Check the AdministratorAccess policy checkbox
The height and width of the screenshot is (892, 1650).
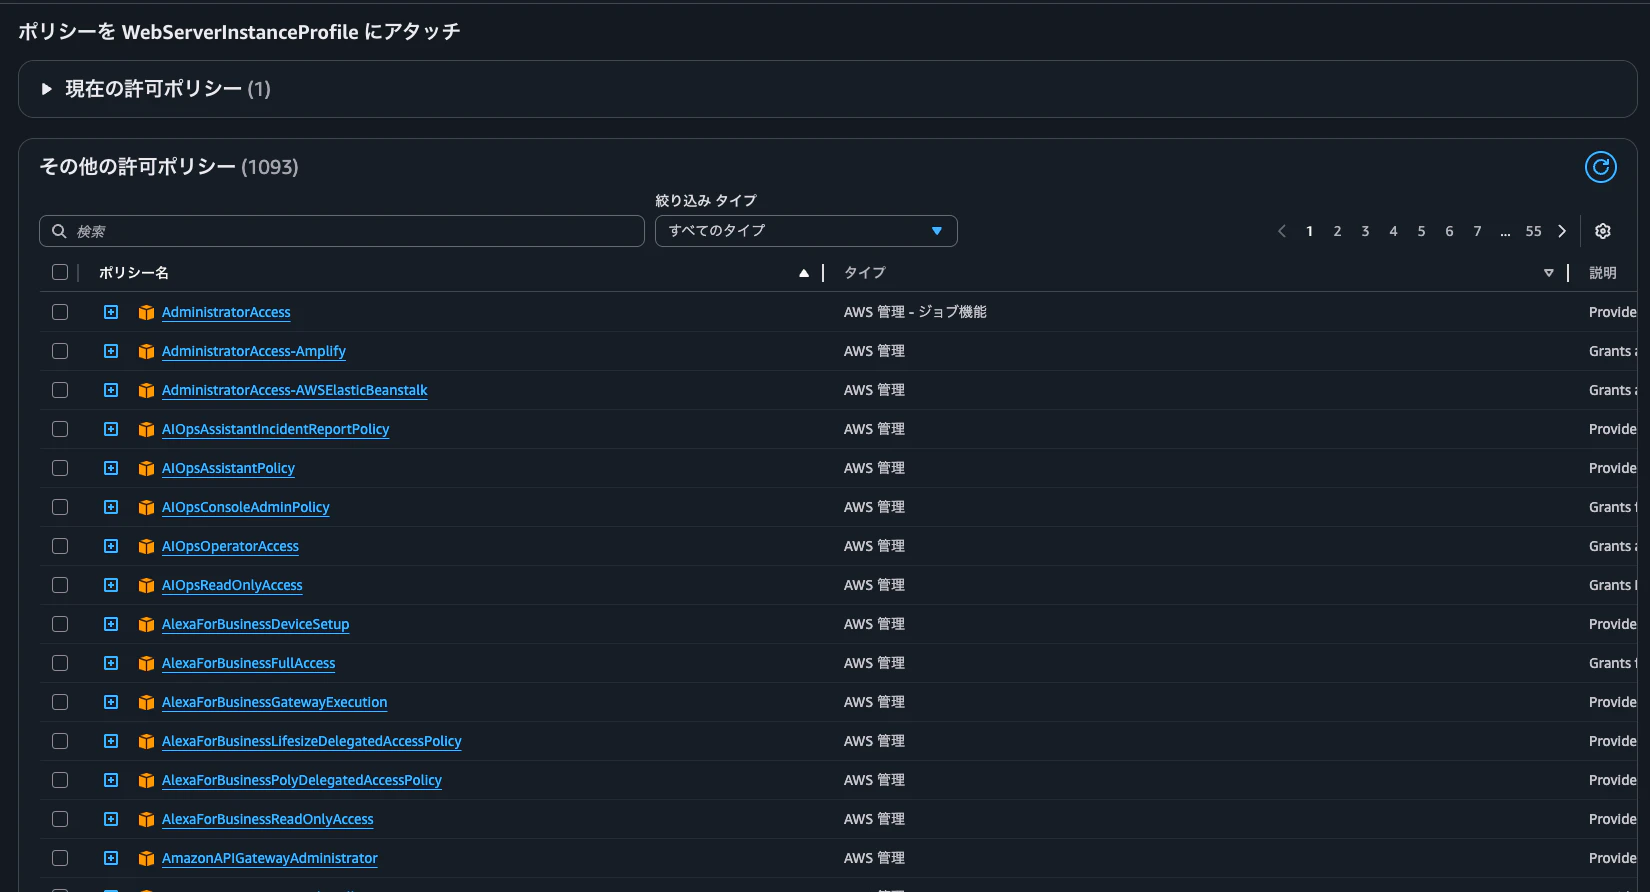(x=60, y=312)
